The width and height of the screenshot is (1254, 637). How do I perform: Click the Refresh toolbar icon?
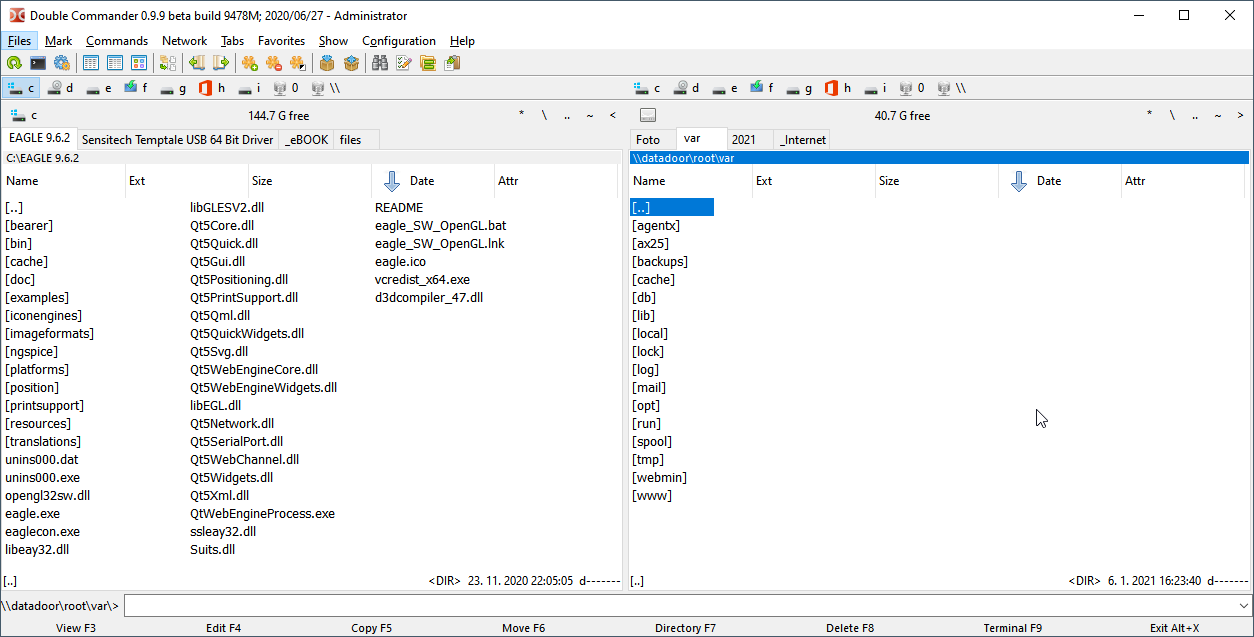pos(14,63)
